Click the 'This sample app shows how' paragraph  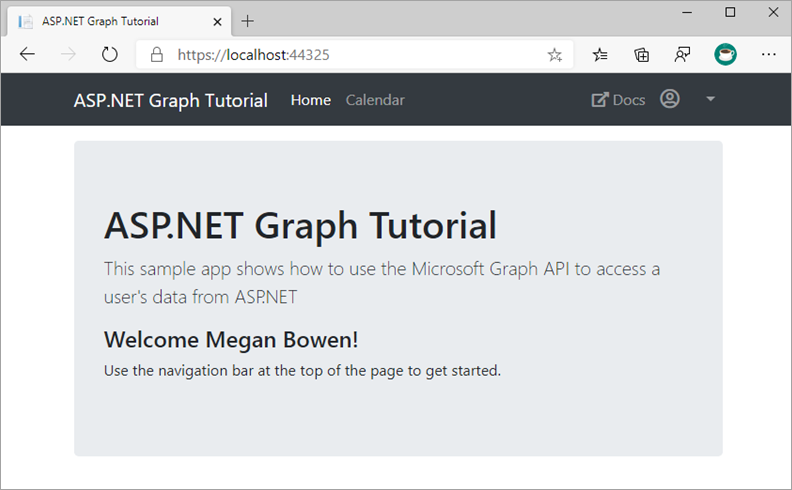pos(382,283)
